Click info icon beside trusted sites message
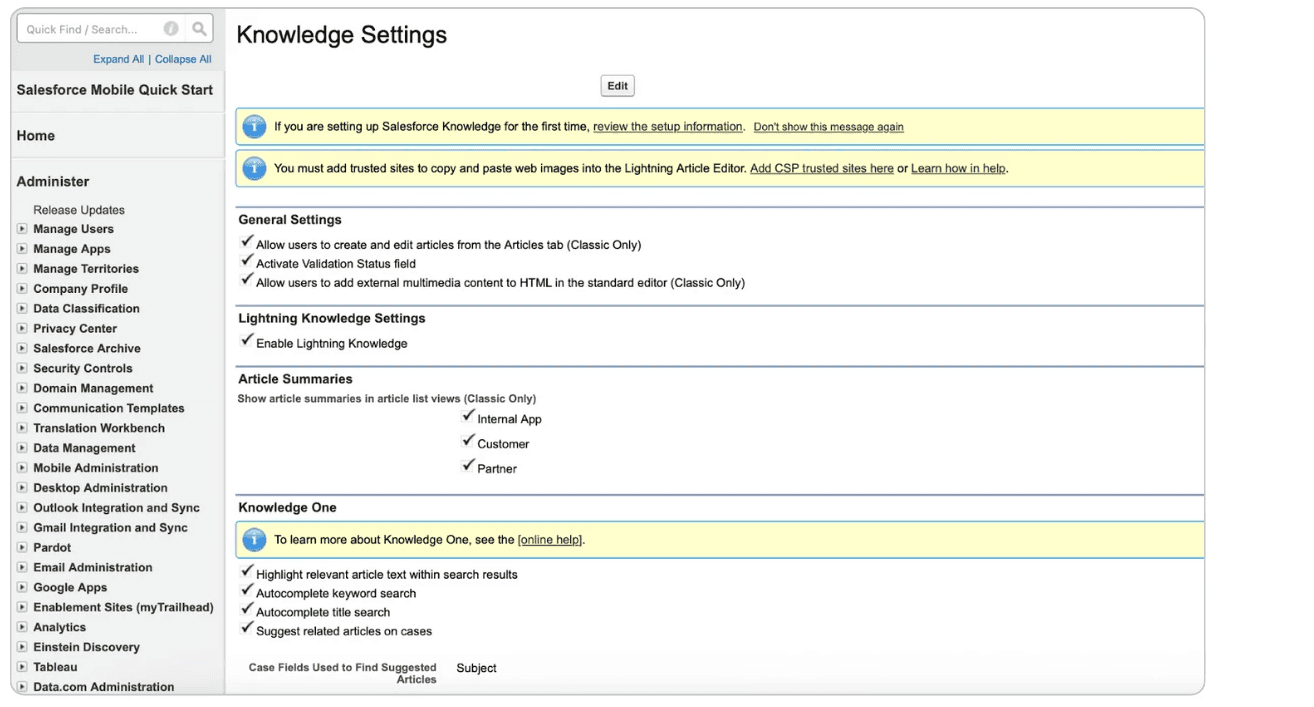Image resolution: width=1314 pixels, height=707 pixels. click(x=254, y=168)
